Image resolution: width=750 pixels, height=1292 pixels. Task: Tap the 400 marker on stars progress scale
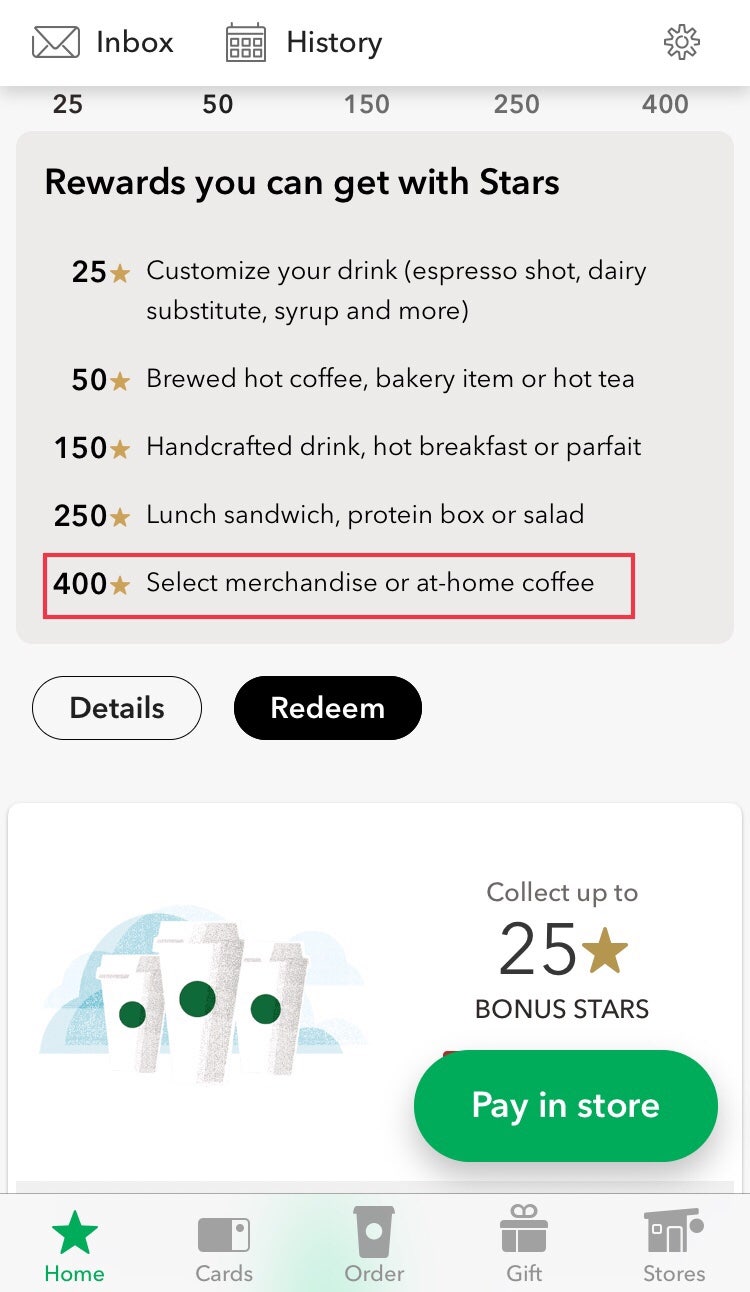coord(666,104)
